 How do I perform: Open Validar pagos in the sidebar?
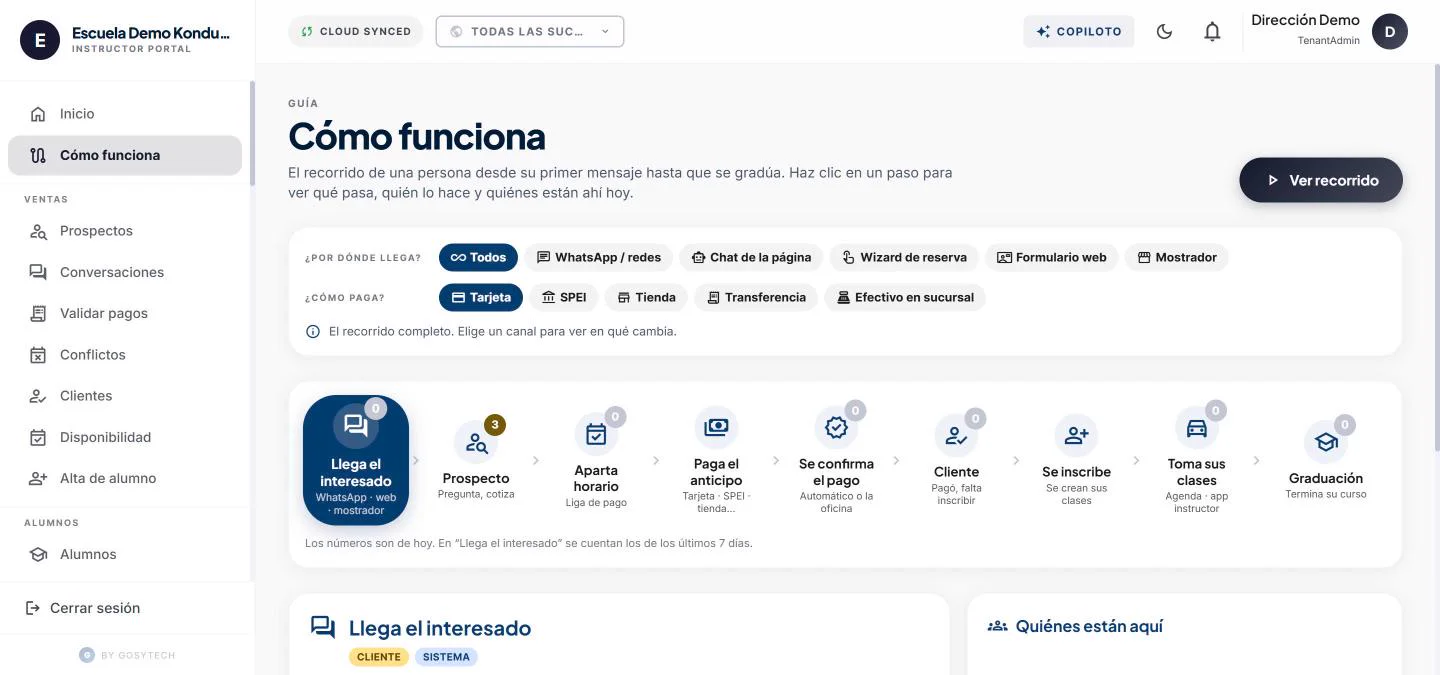125,313
